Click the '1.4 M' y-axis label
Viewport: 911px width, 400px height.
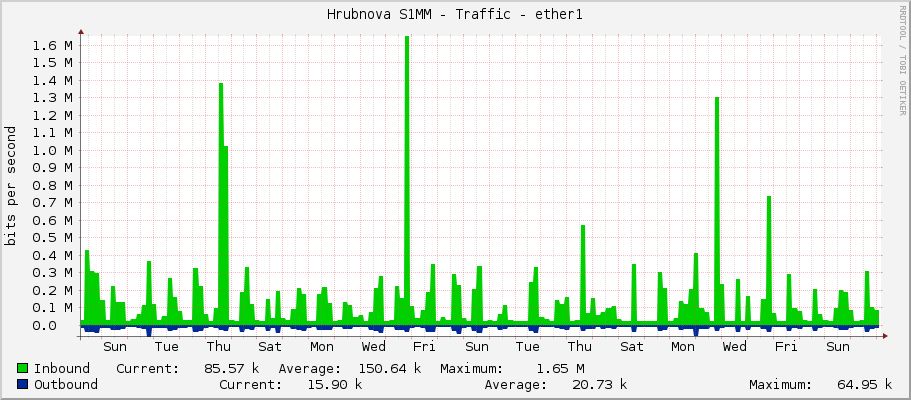(x=52, y=80)
